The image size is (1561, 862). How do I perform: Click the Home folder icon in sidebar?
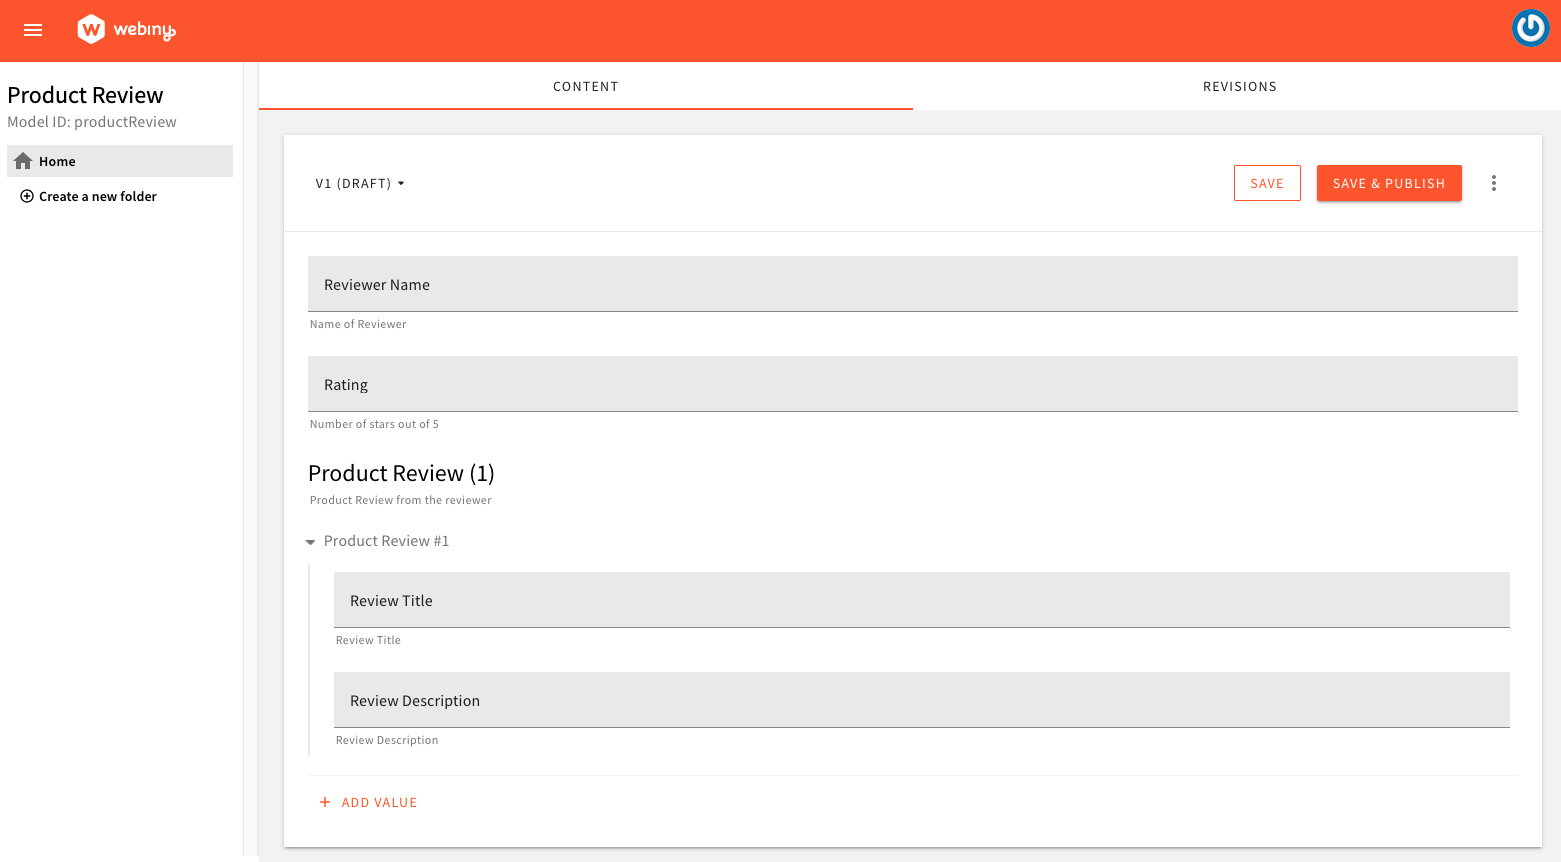pyautogui.click(x=23, y=161)
